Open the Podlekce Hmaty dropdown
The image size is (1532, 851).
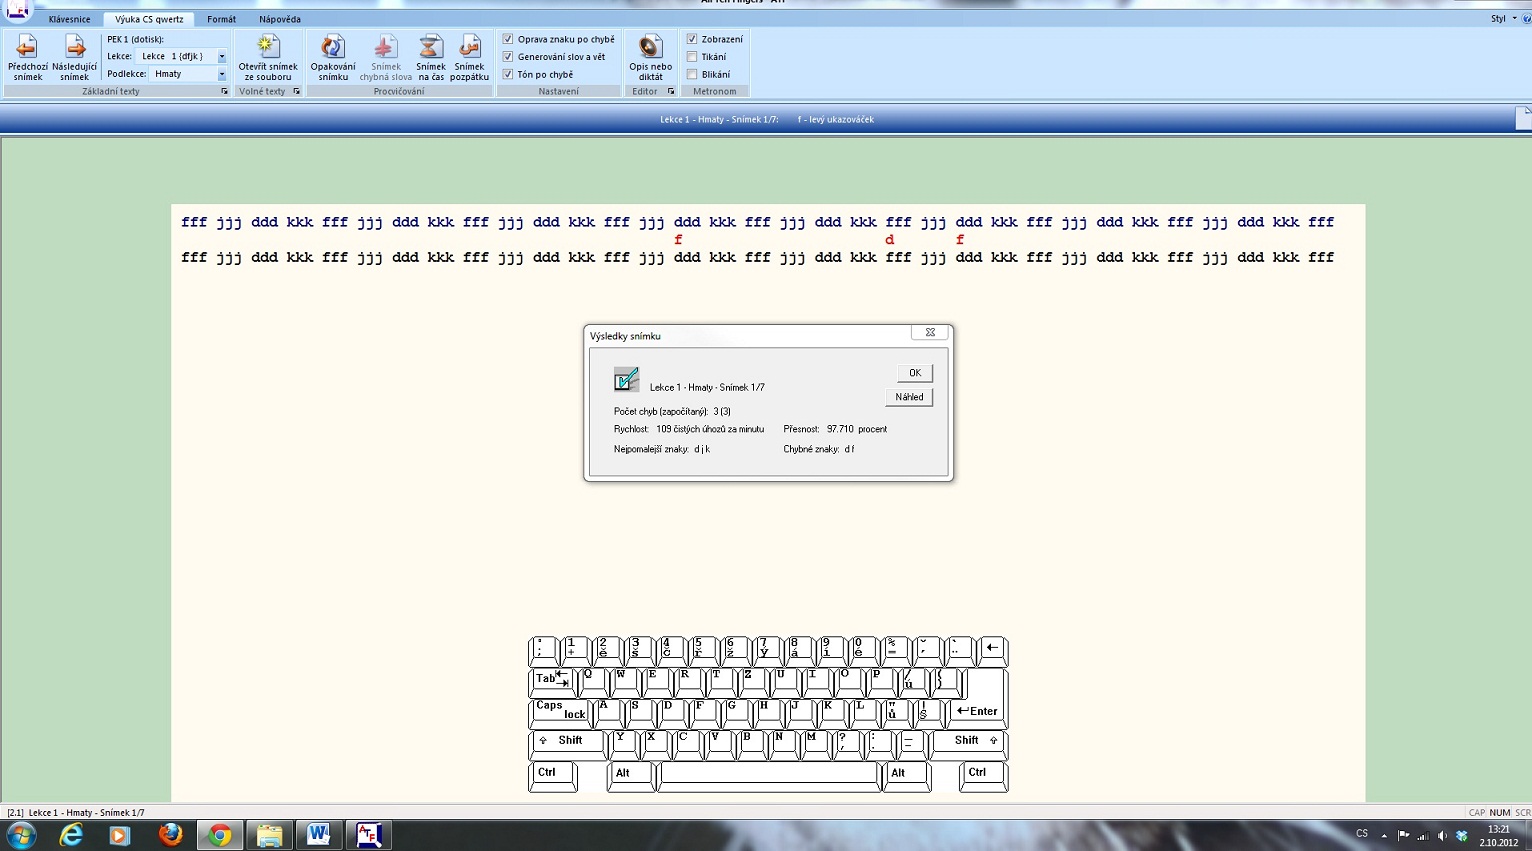coord(221,74)
